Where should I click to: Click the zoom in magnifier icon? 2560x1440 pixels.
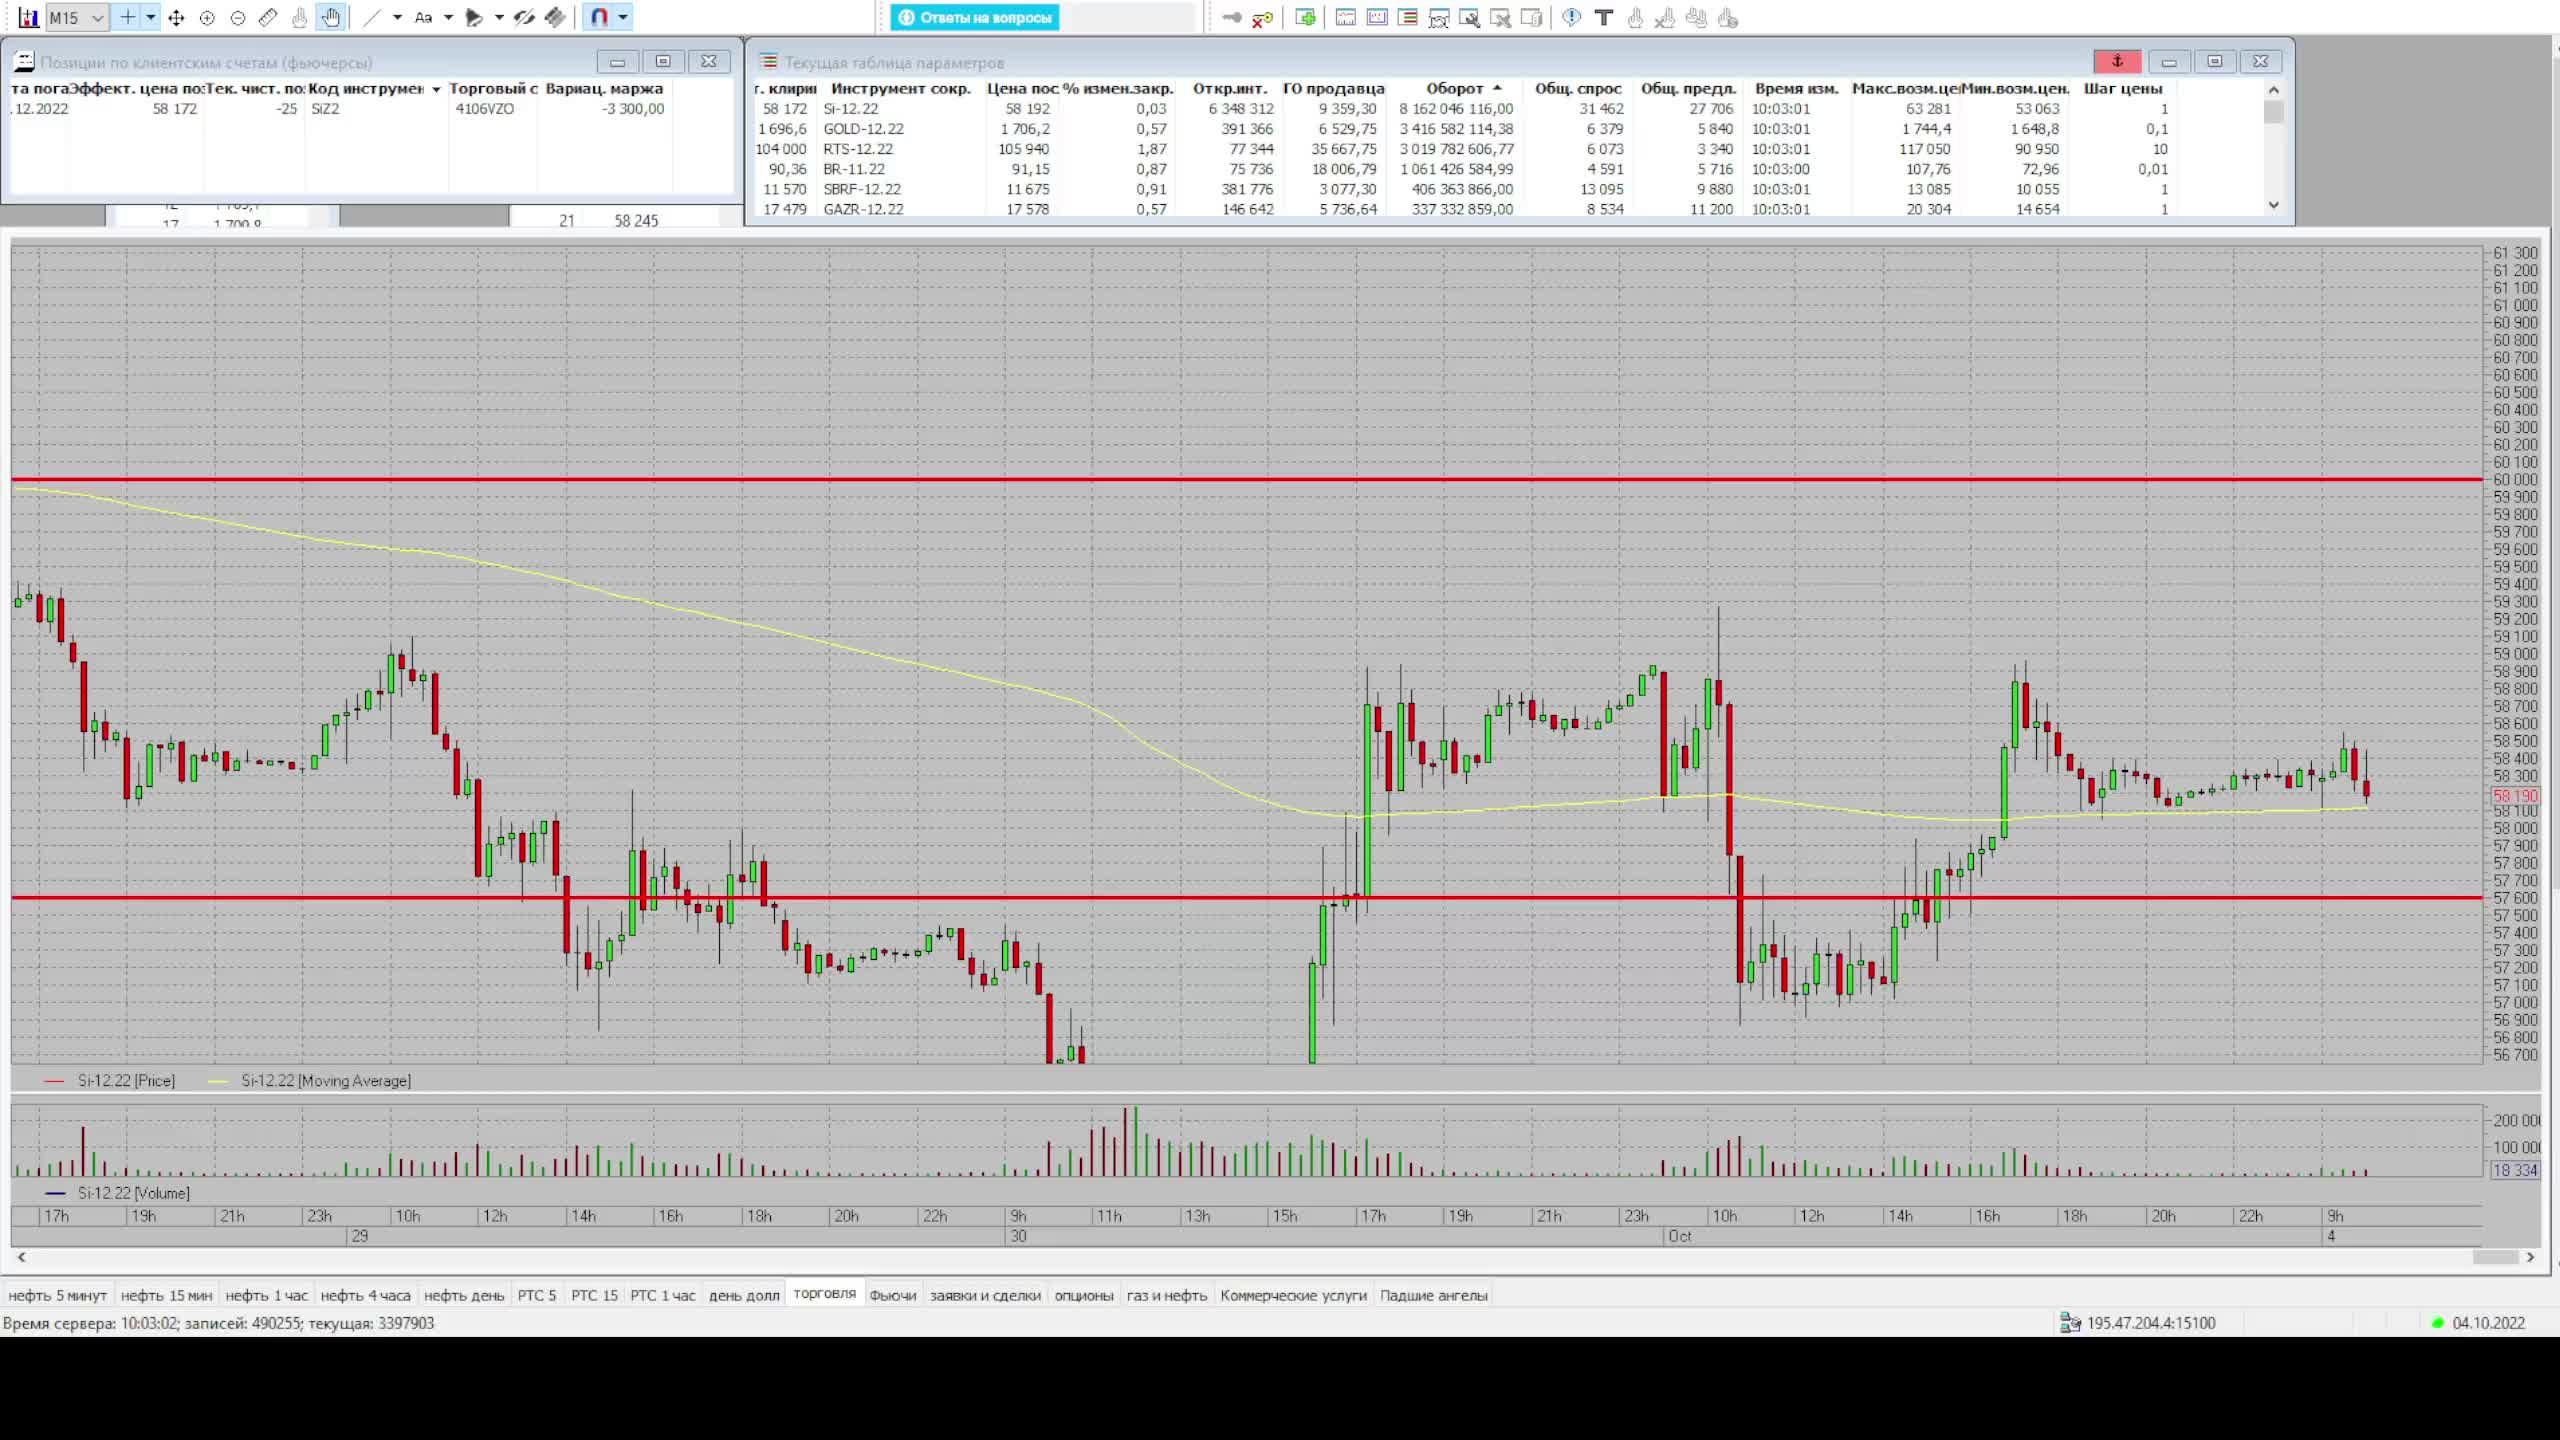(207, 18)
